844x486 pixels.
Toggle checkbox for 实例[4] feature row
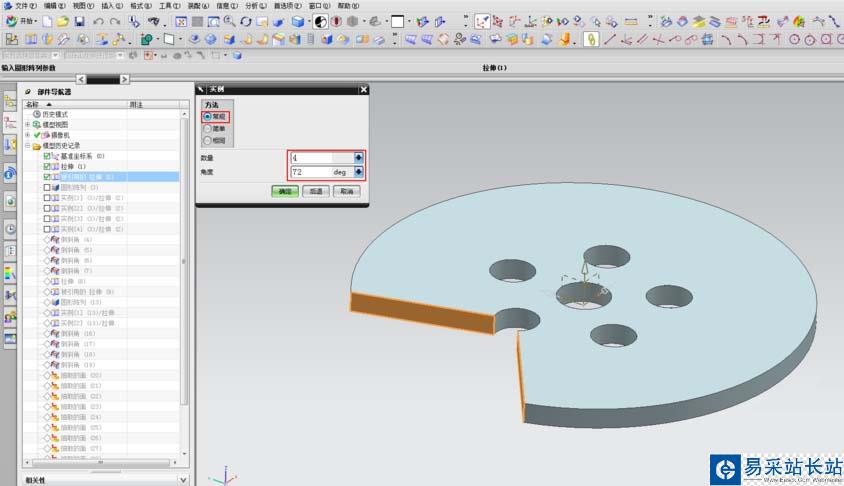(47, 229)
